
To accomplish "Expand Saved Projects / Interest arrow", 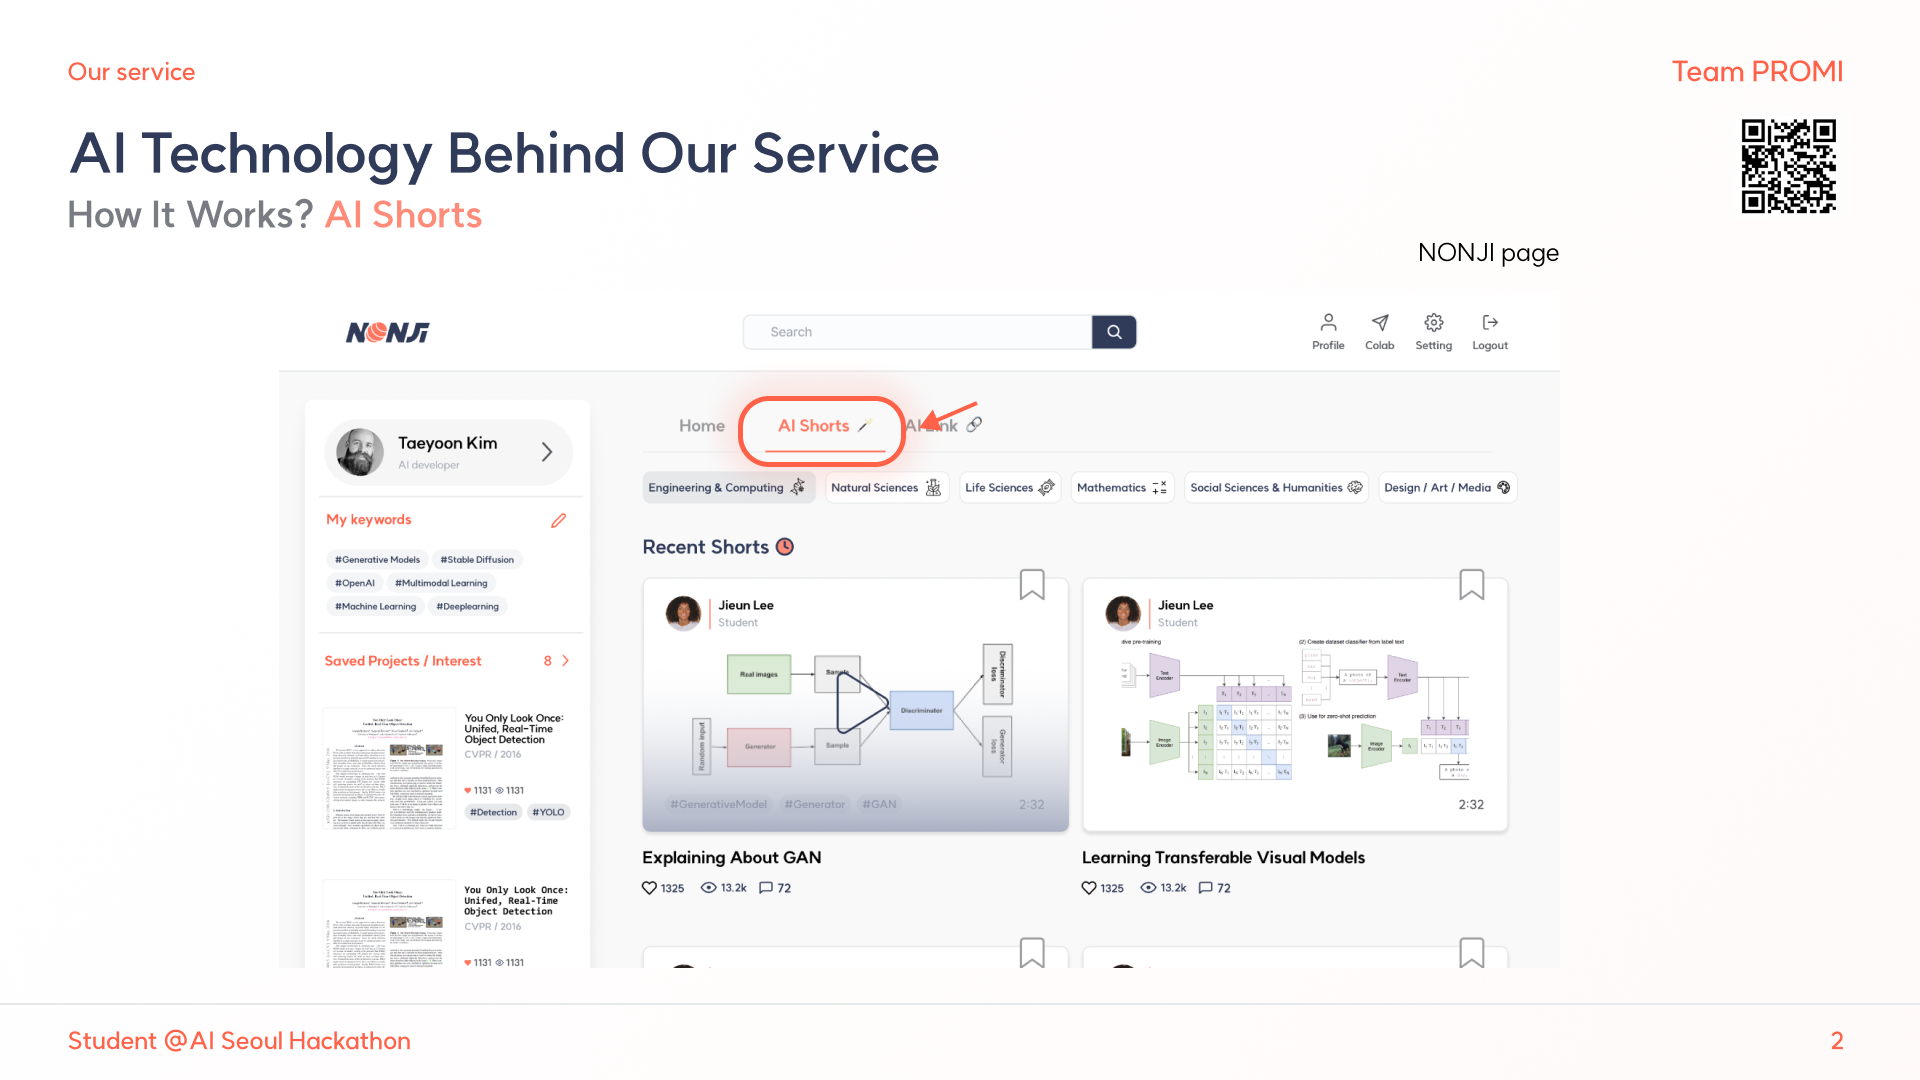I will (x=565, y=661).
